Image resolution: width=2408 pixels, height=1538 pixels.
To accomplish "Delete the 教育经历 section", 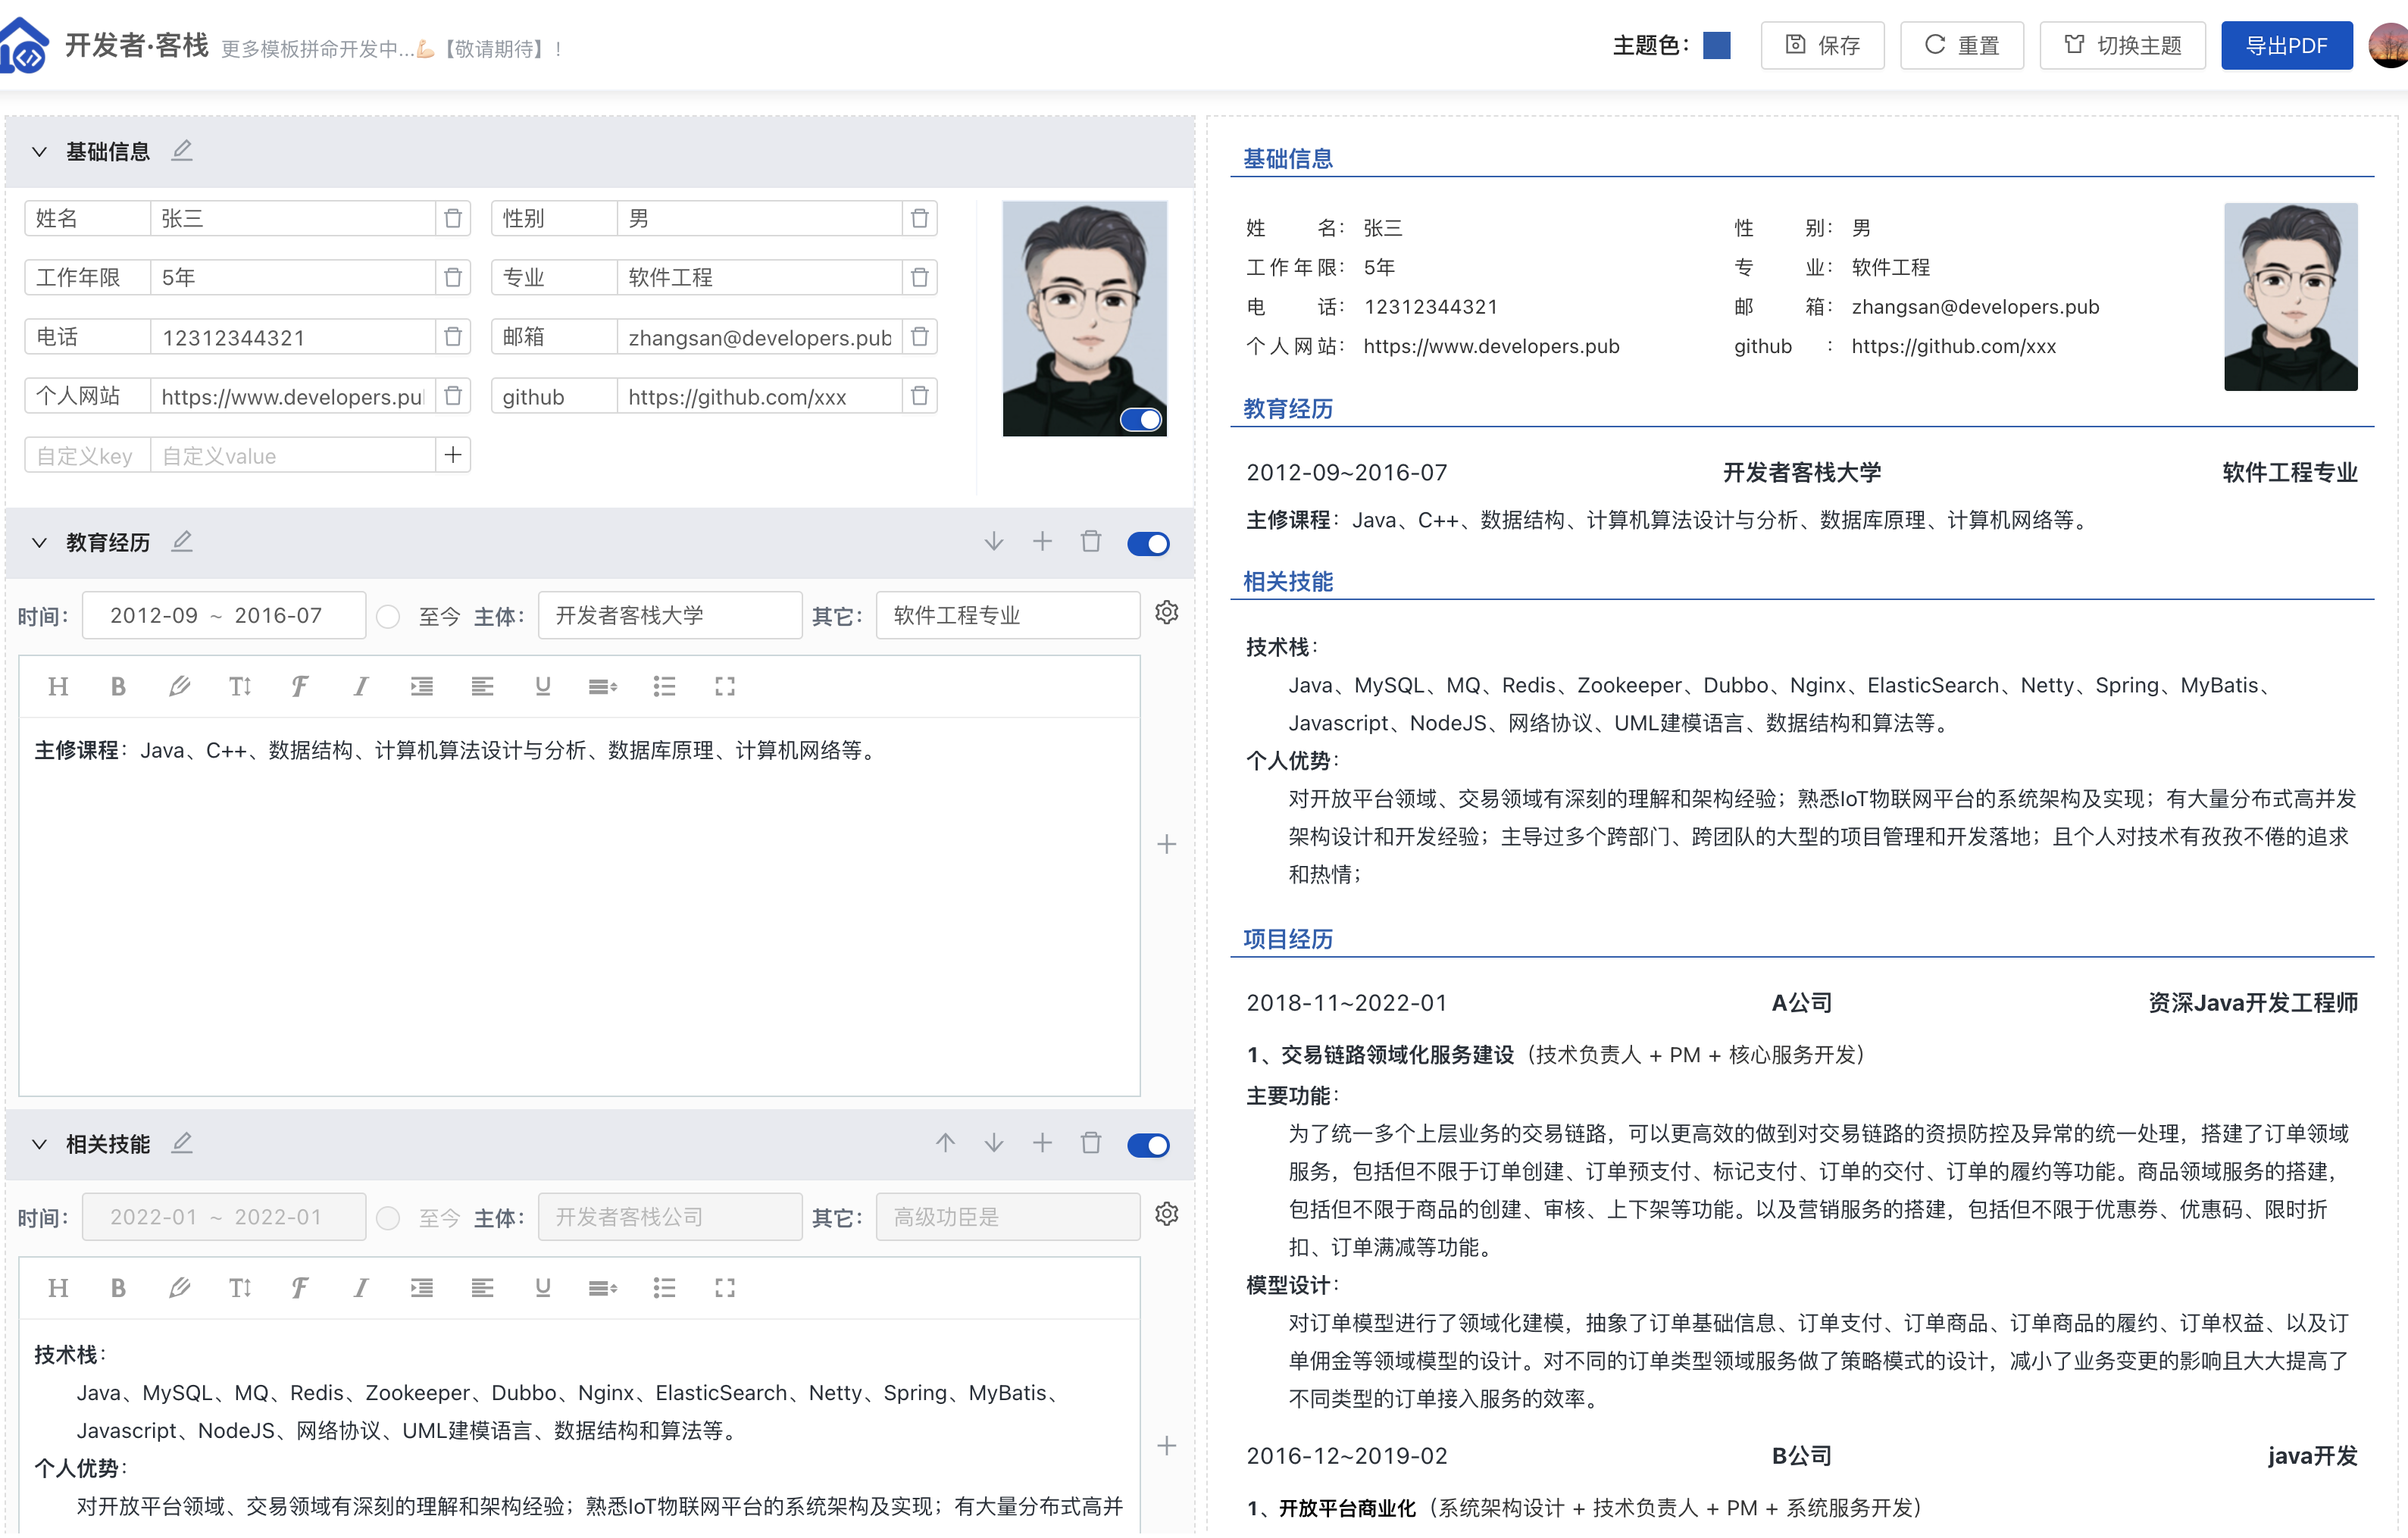I will tap(1091, 542).
